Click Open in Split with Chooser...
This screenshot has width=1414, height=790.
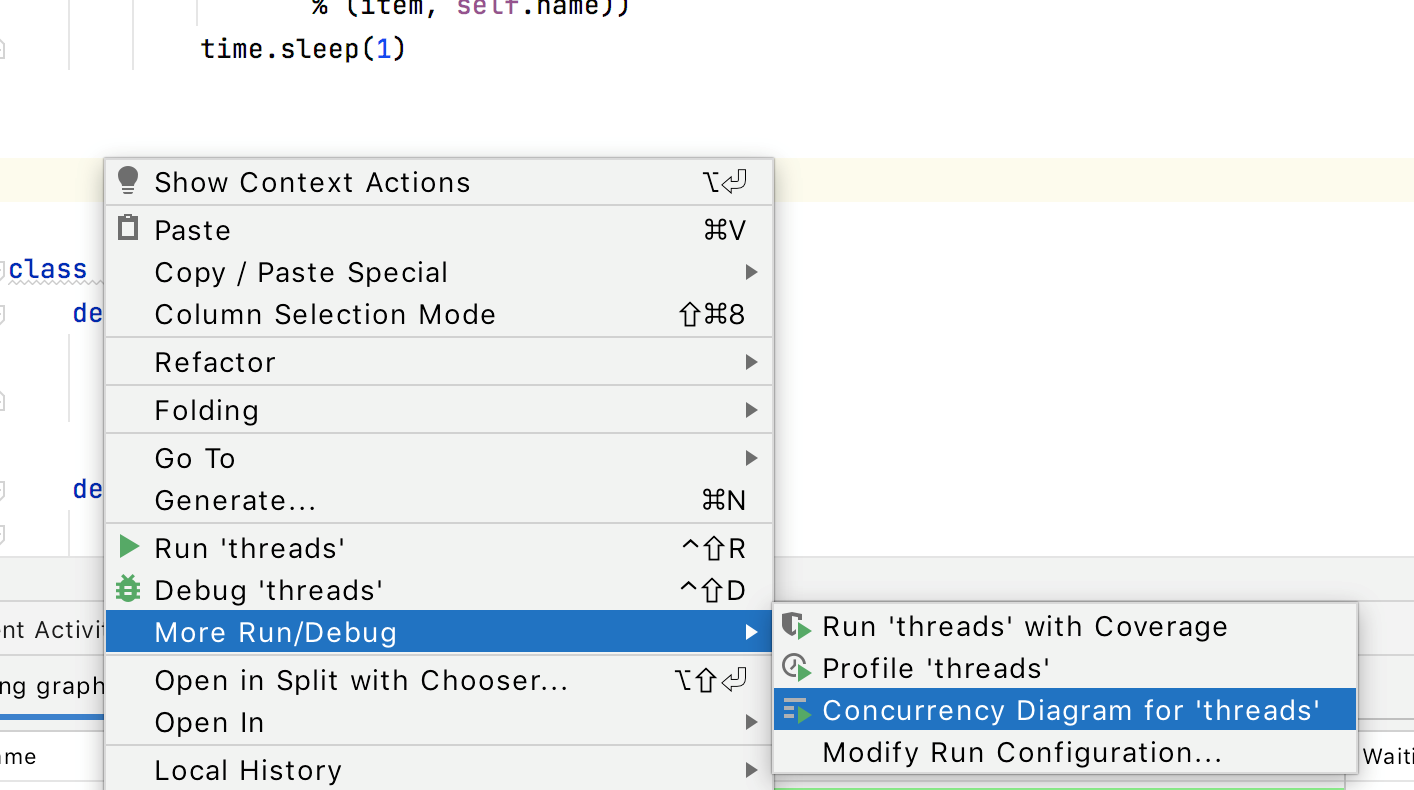(361, 680)
